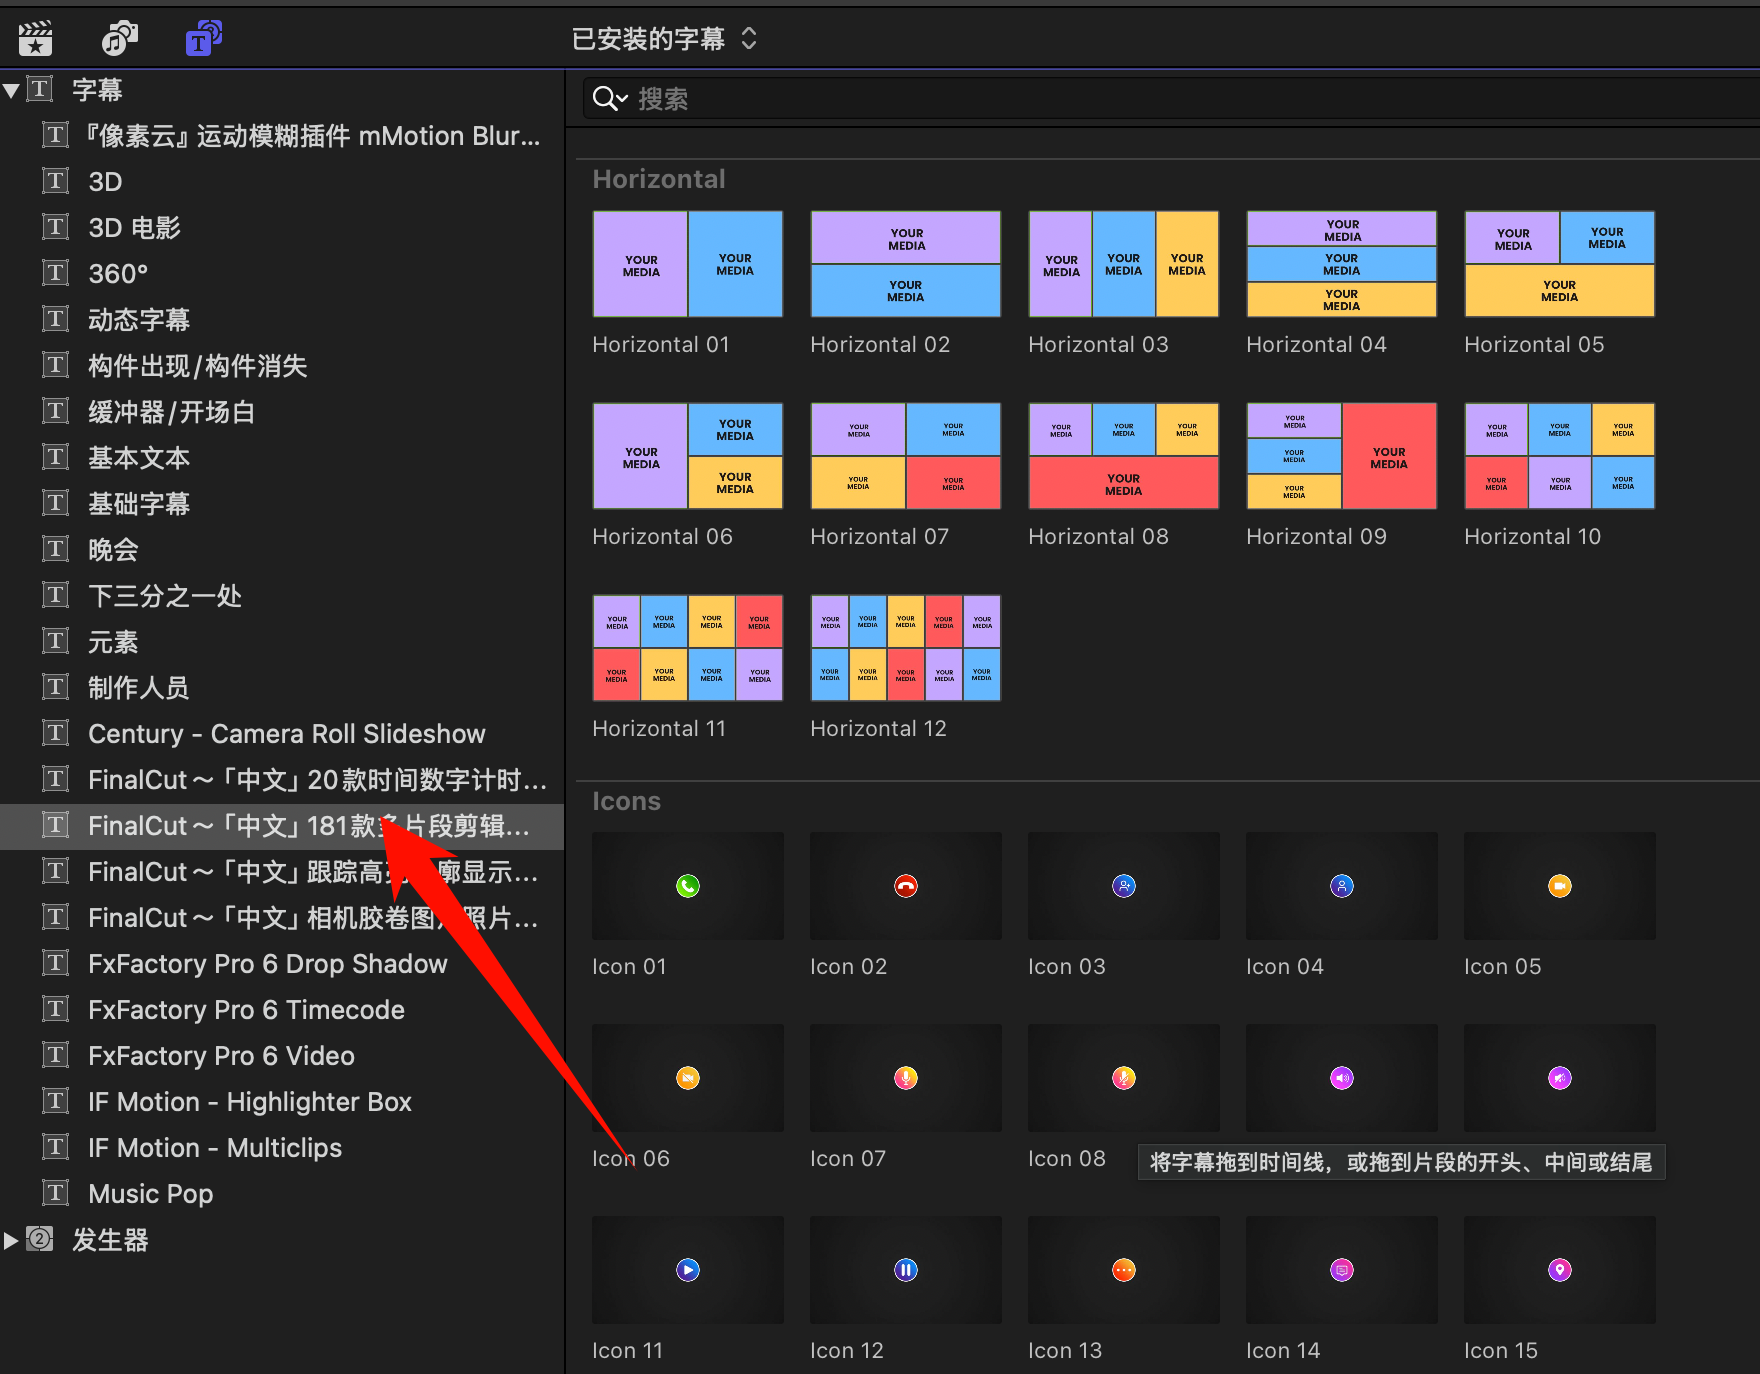
Task: Expand the 发生器 category triangle
Action: pyautogui.click(x=12, y=1240)
